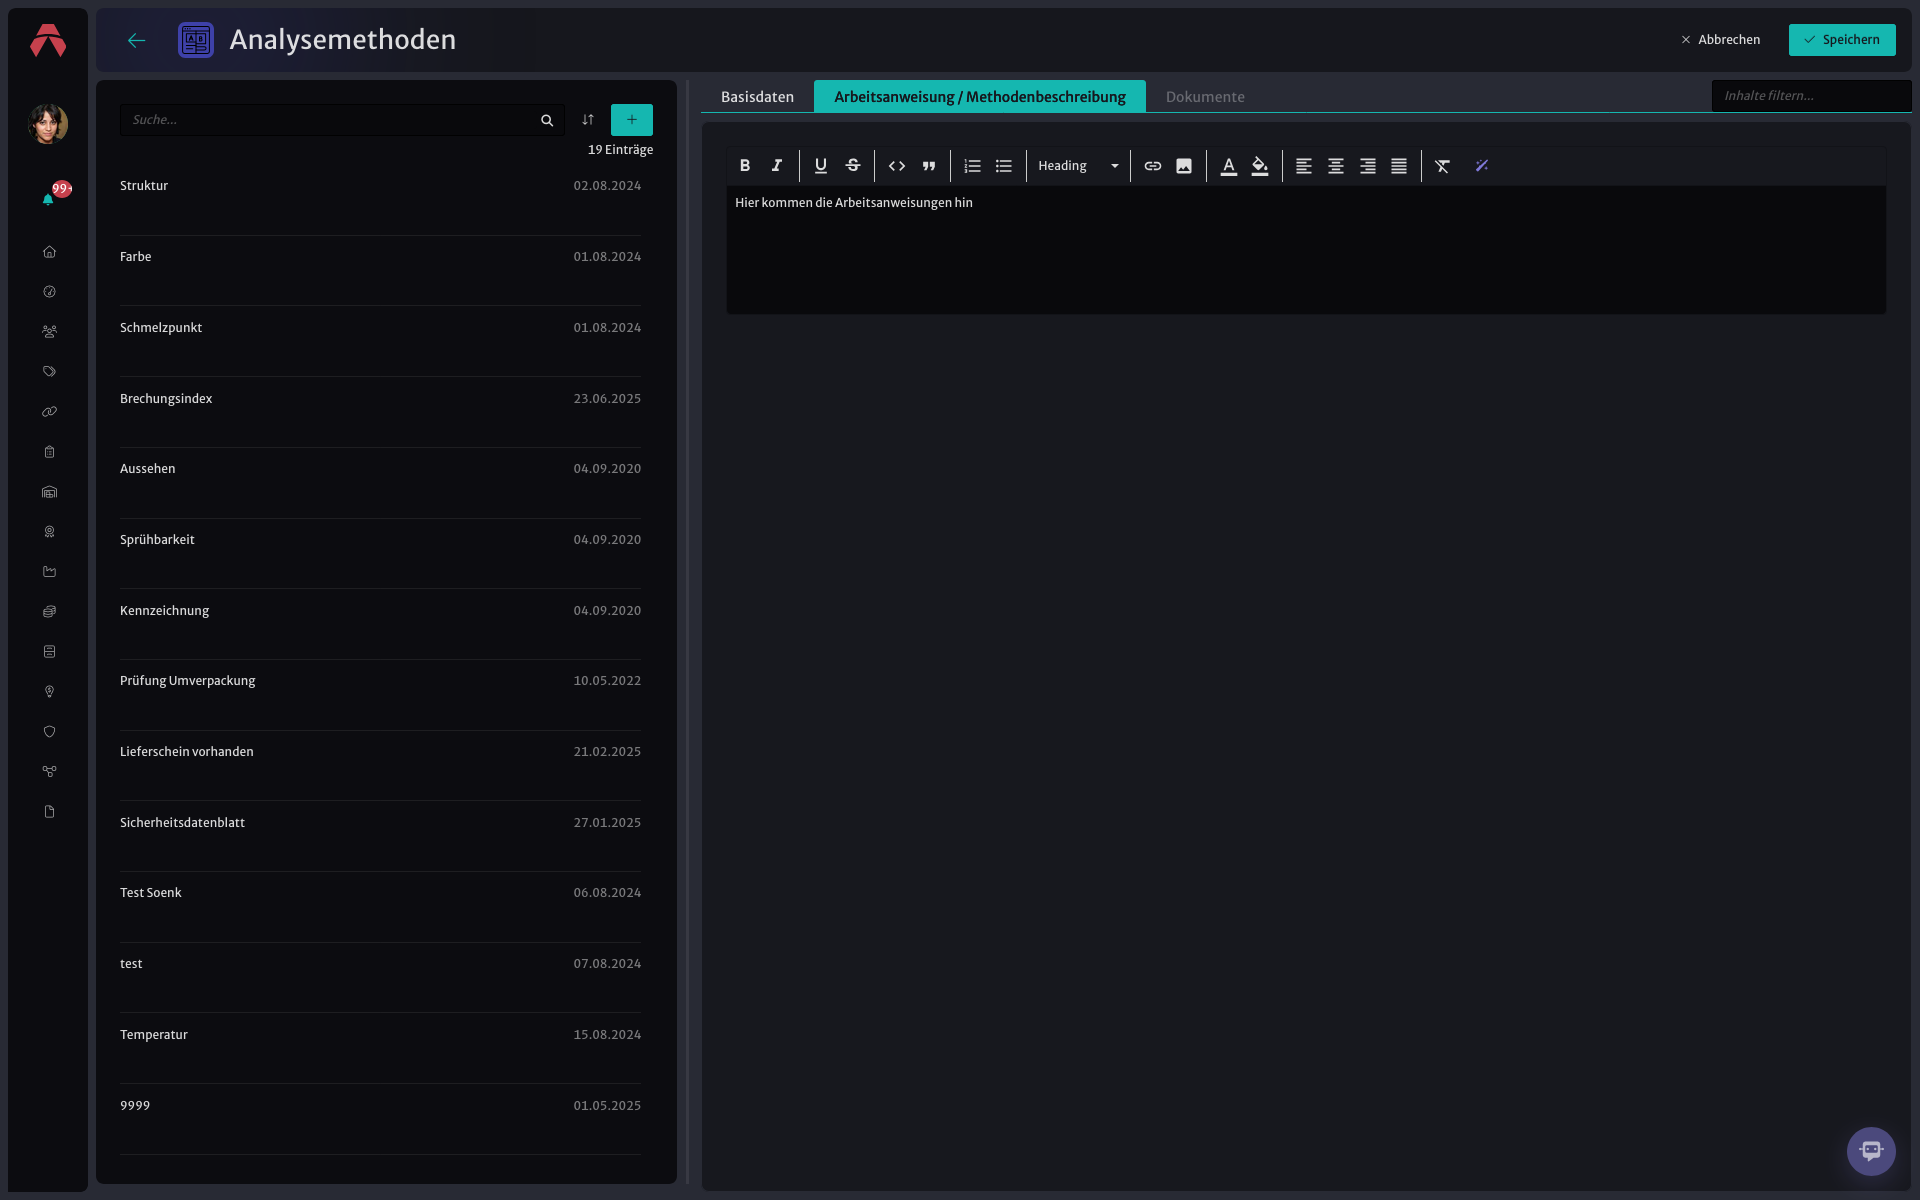Select the Sicherheitsdatenblatt entry
The width and height of the screenshot is (1920, 1200).
click(x=380, y=837)
